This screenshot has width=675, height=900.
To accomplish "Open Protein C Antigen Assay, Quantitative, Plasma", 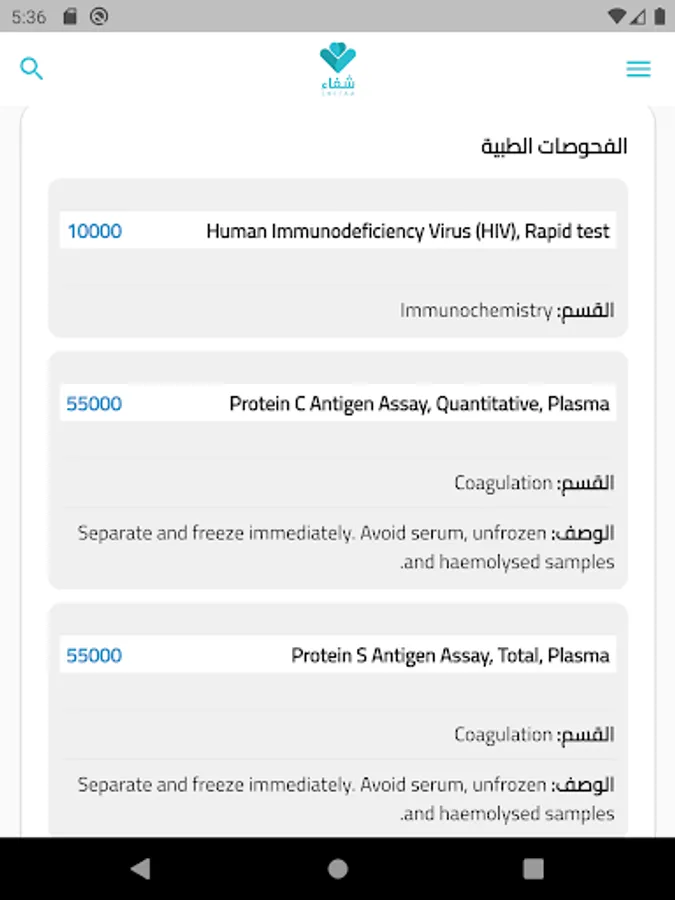I will pos(419,404).
